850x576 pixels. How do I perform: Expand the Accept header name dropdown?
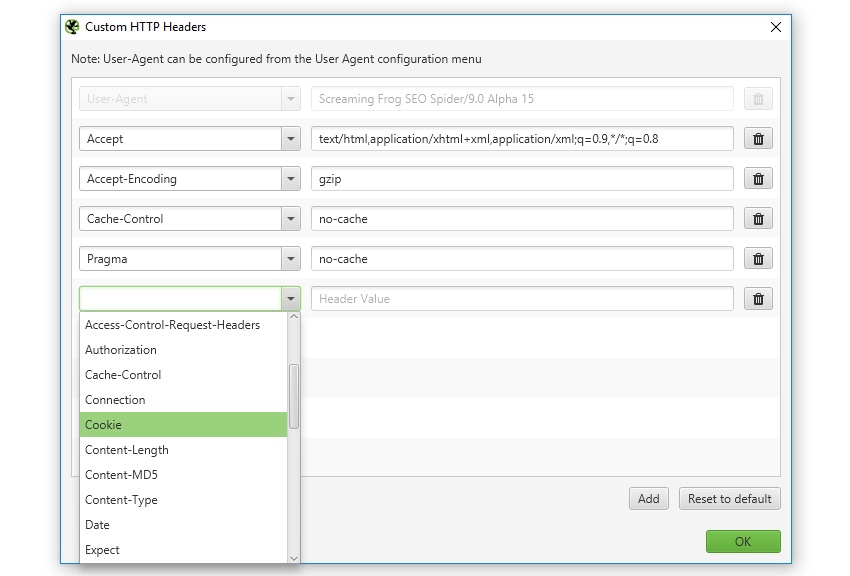tap(290, 139)
